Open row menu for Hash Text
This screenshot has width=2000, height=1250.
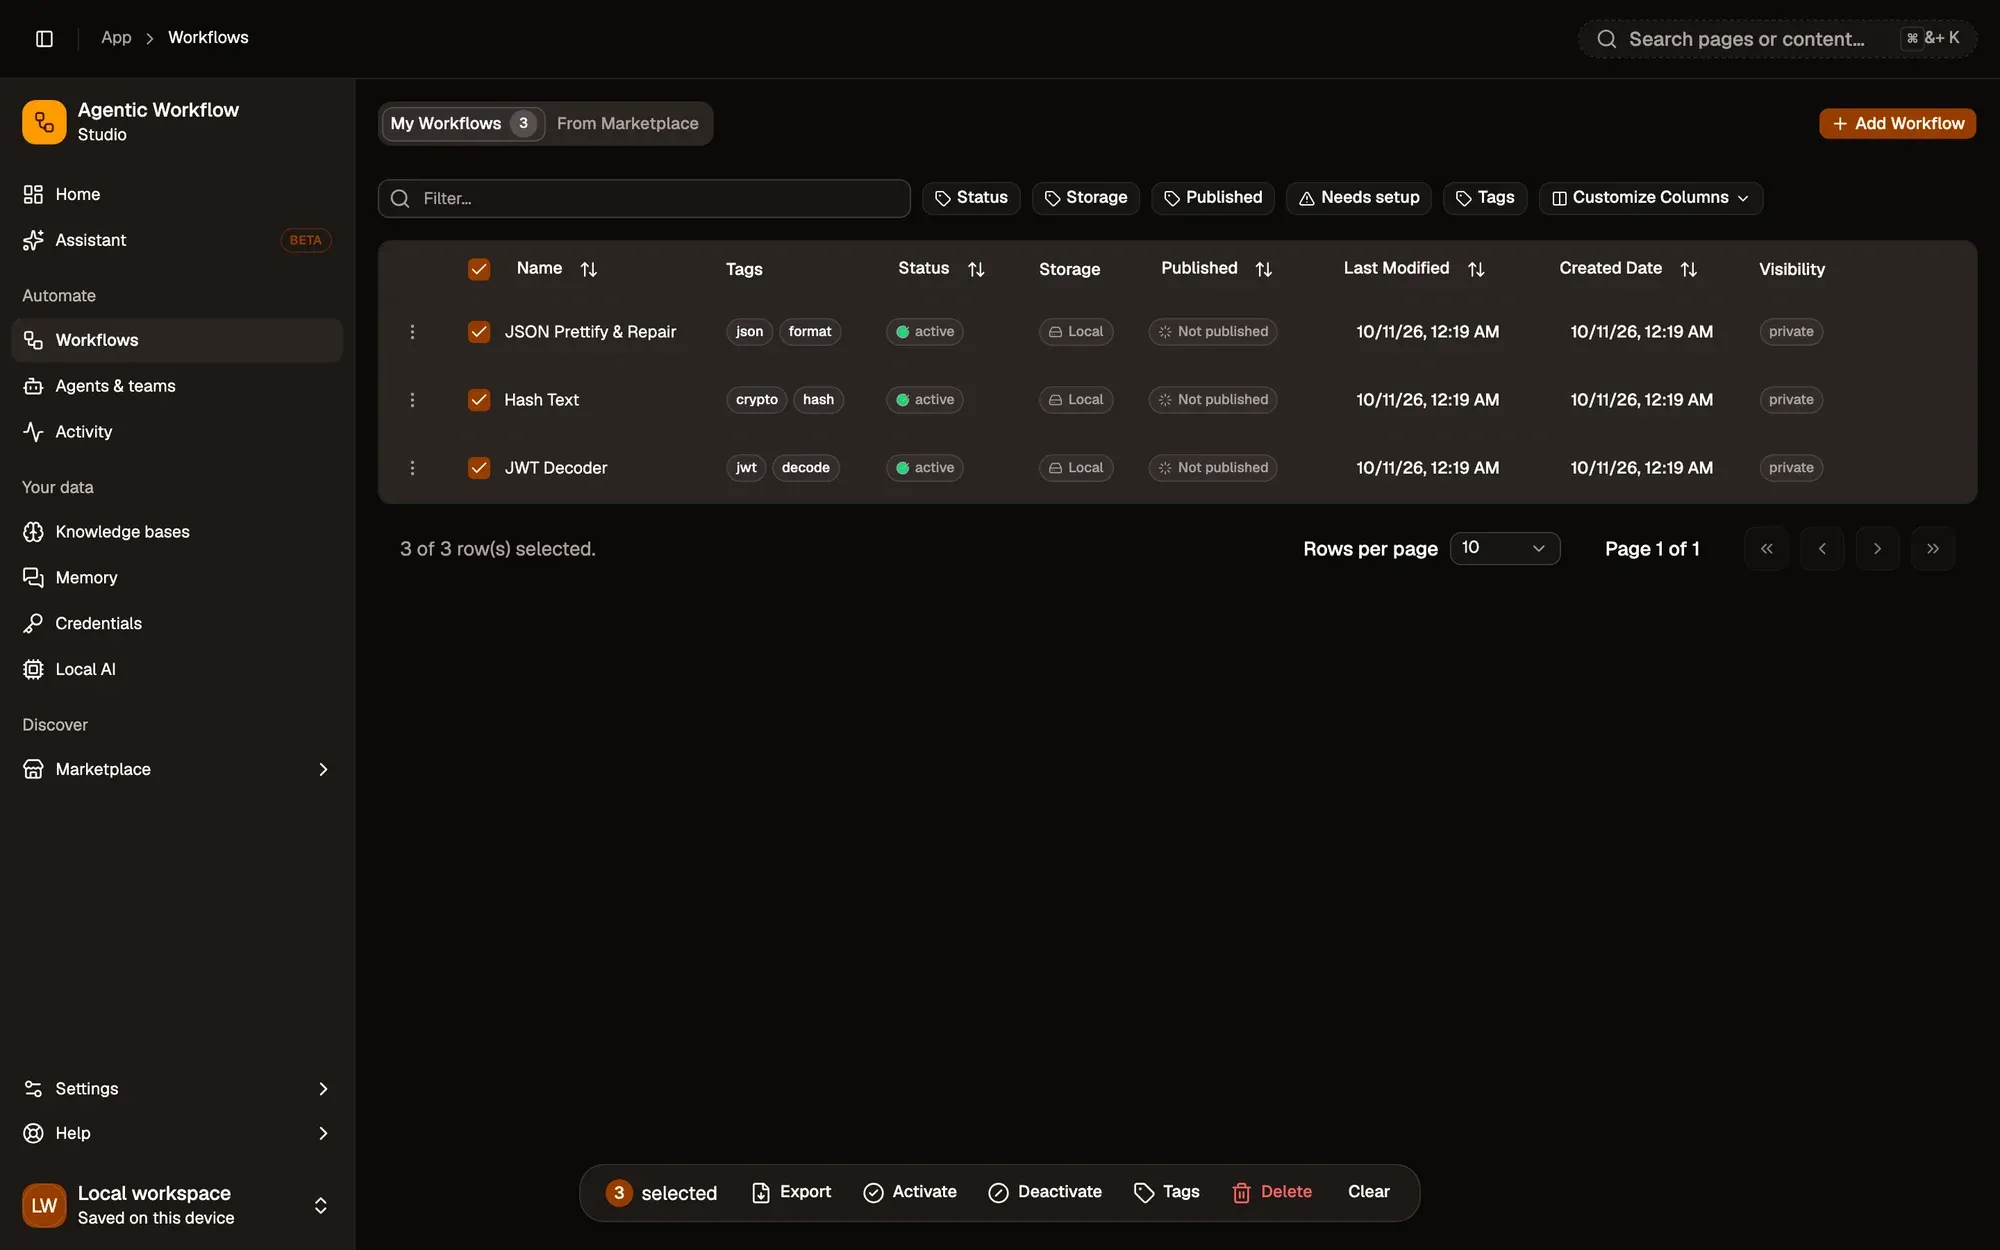412,400
